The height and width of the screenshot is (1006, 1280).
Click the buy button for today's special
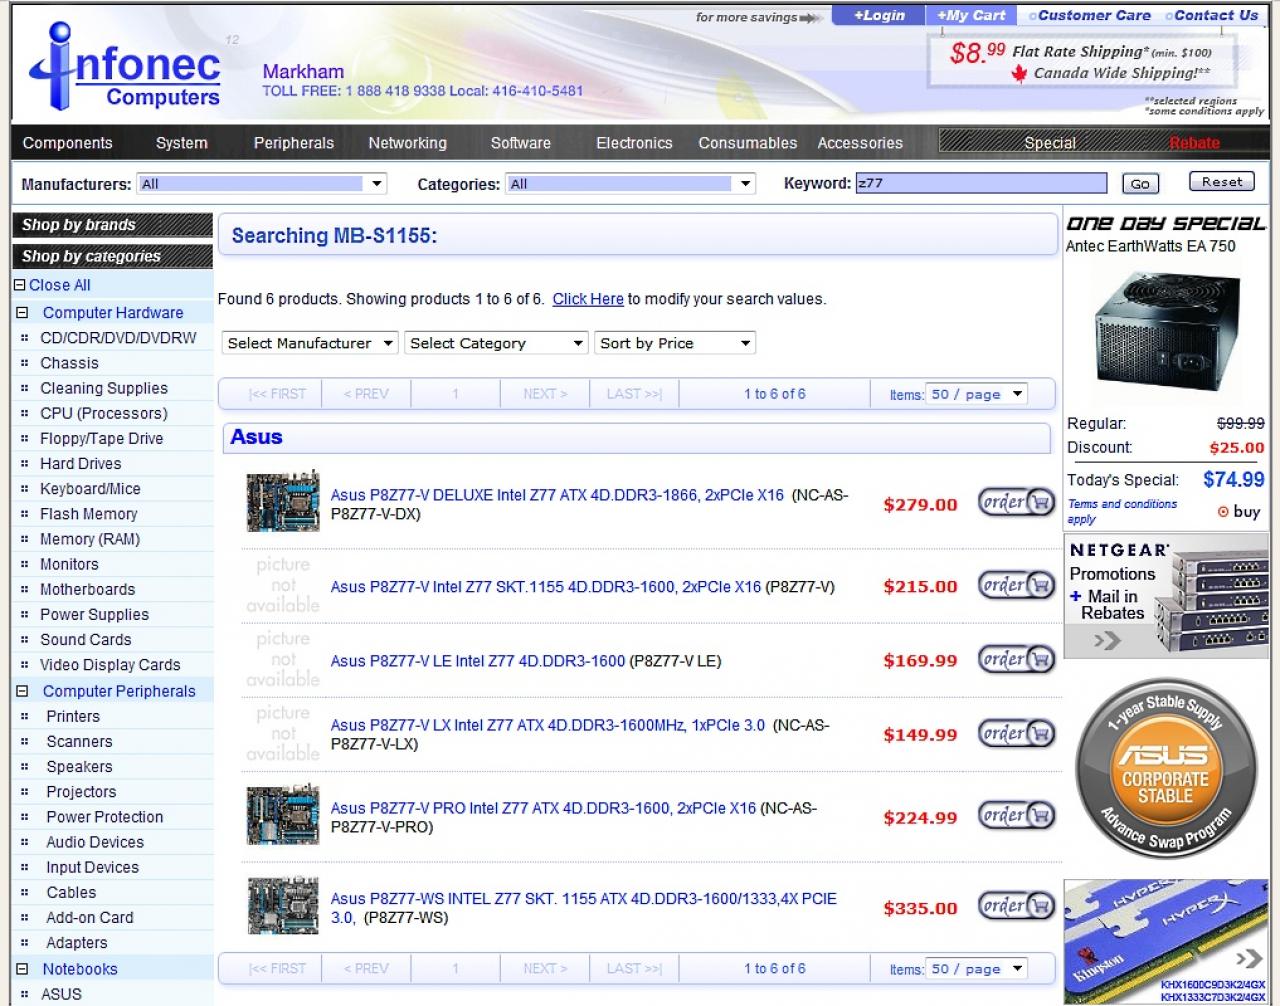tap(1238, 511)
